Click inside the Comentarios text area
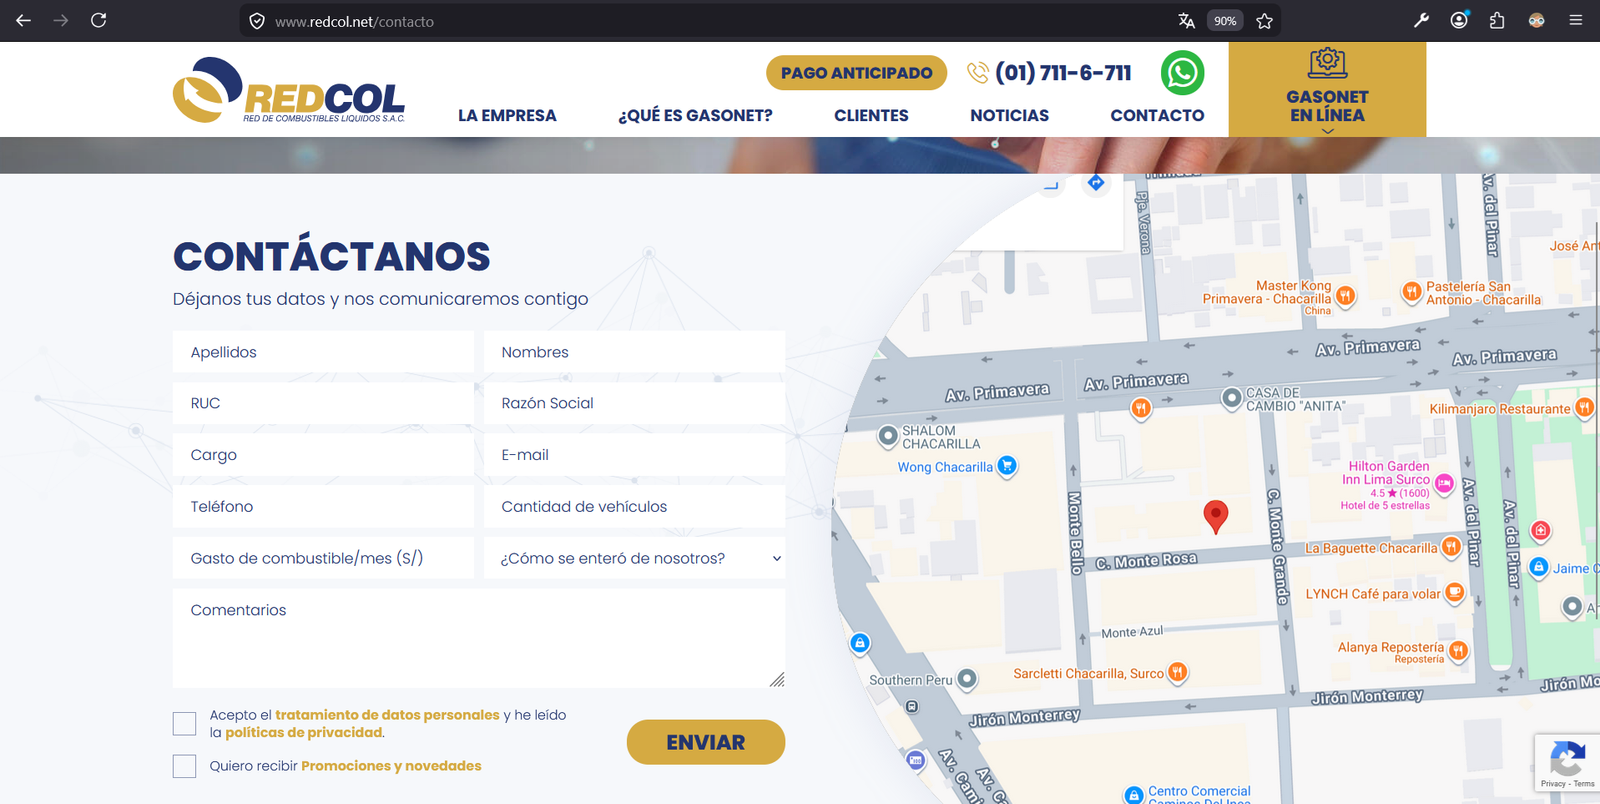Image resolution: width=1600 pixels, height=804 pixels. pyautogui.click(x=479, y=638)
